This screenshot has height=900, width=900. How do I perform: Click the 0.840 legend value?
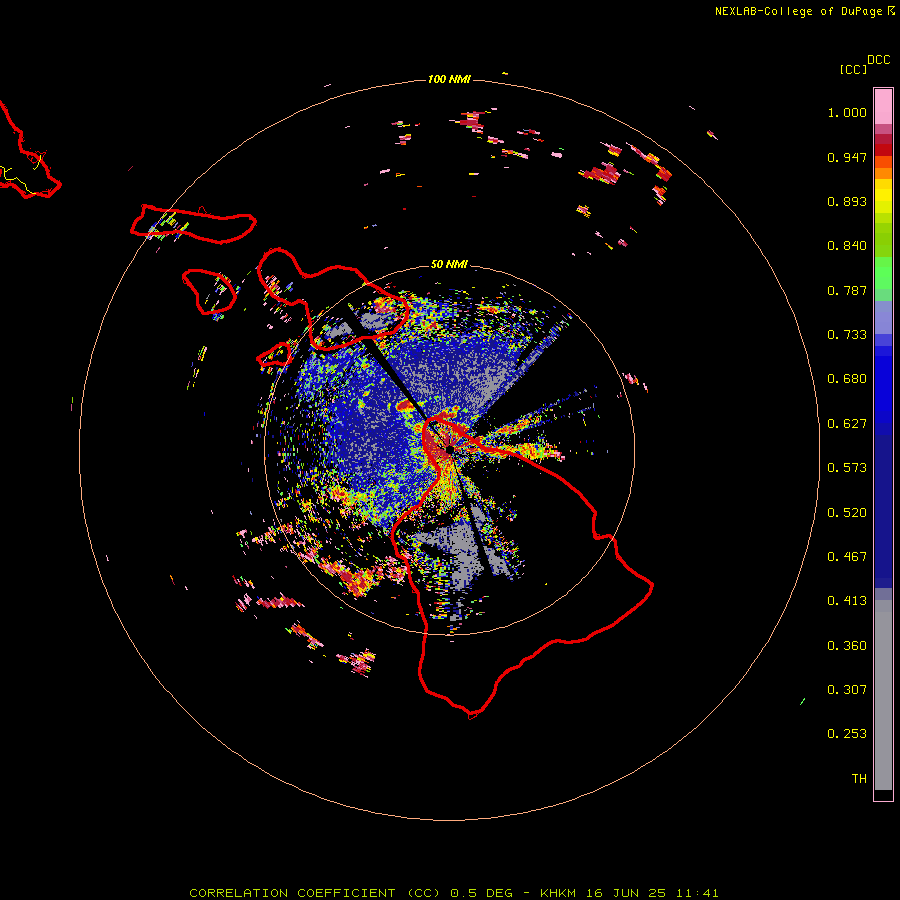tap(847, 246)
